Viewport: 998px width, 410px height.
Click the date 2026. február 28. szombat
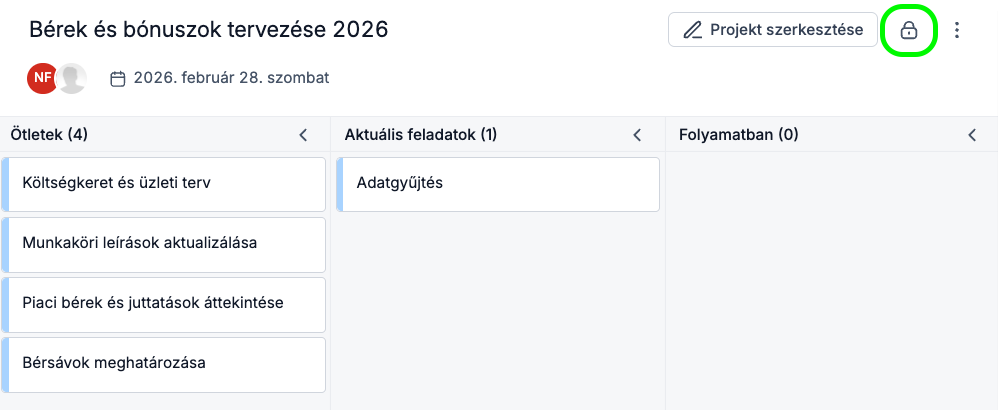(x=231, y=78)
